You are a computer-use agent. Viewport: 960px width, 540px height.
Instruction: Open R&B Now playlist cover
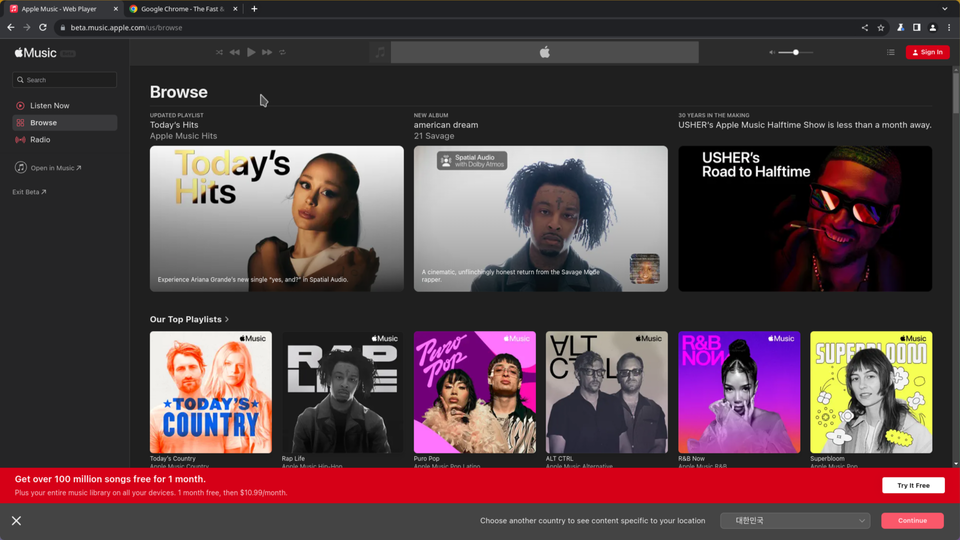(739, 392)
